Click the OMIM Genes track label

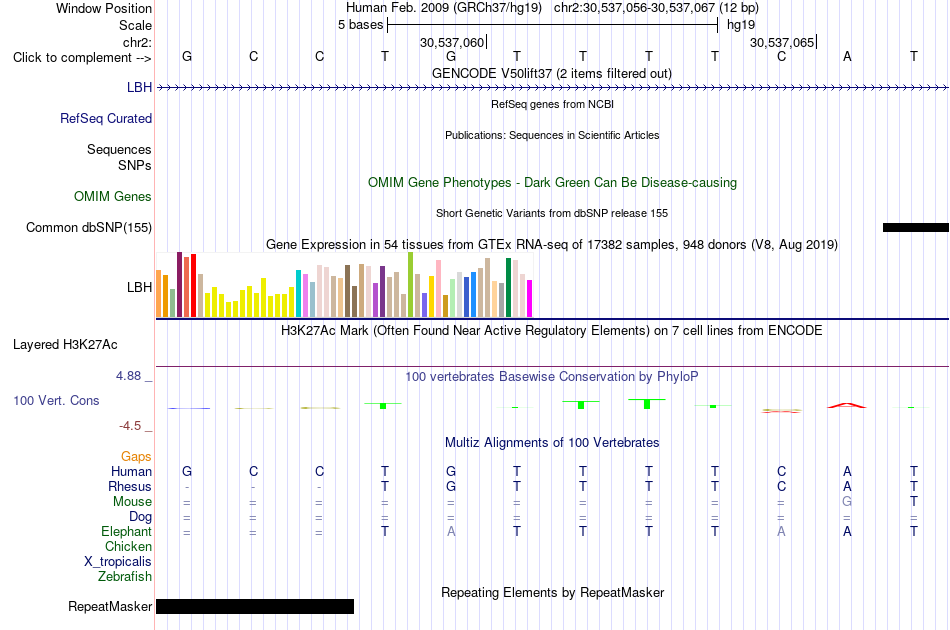tap(113, 196)
